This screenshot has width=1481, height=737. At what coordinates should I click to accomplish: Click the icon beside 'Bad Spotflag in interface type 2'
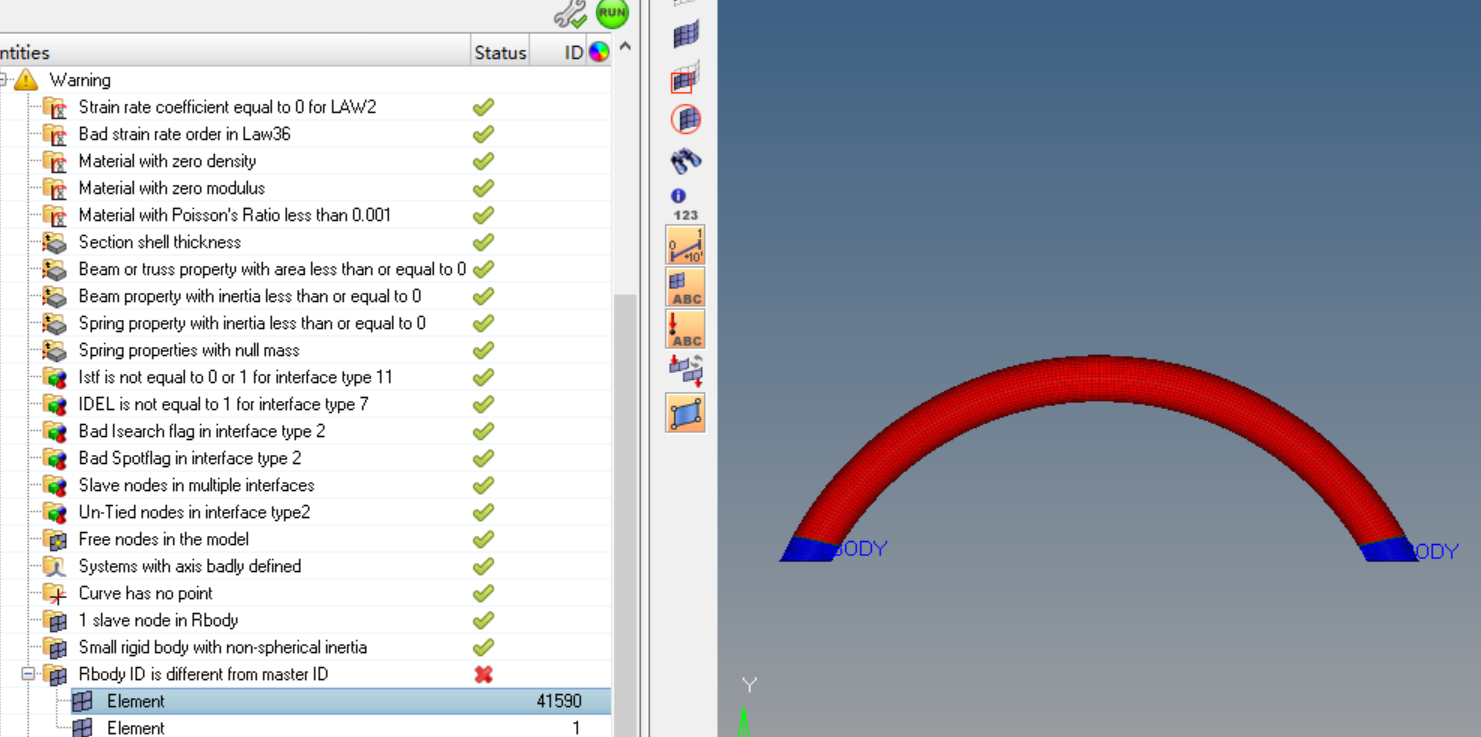54,458
